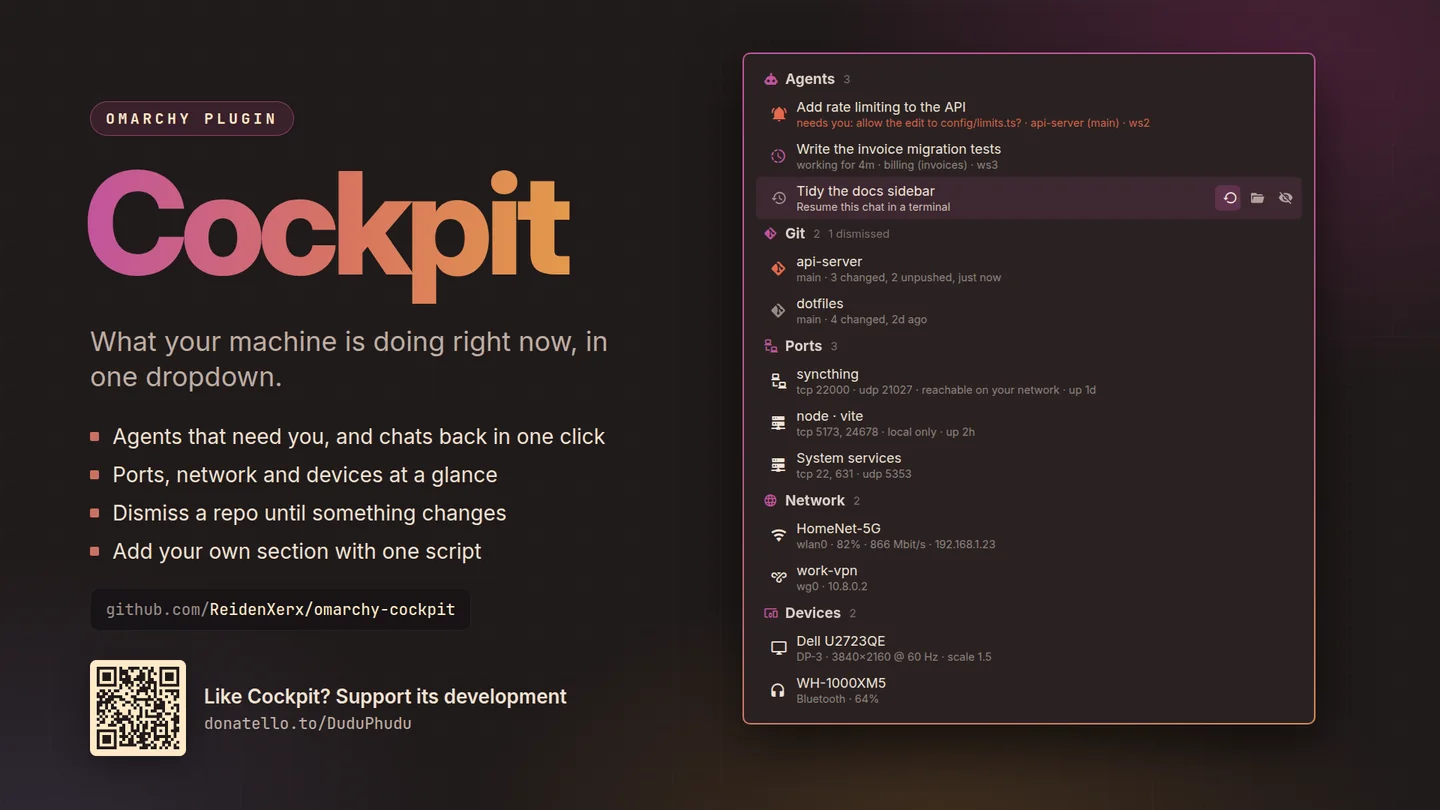Image resolution: width=1440 pixels, height=810 pixels.
Task: Select "Write the invoice migration tests" title
Action: coord(899,149)
